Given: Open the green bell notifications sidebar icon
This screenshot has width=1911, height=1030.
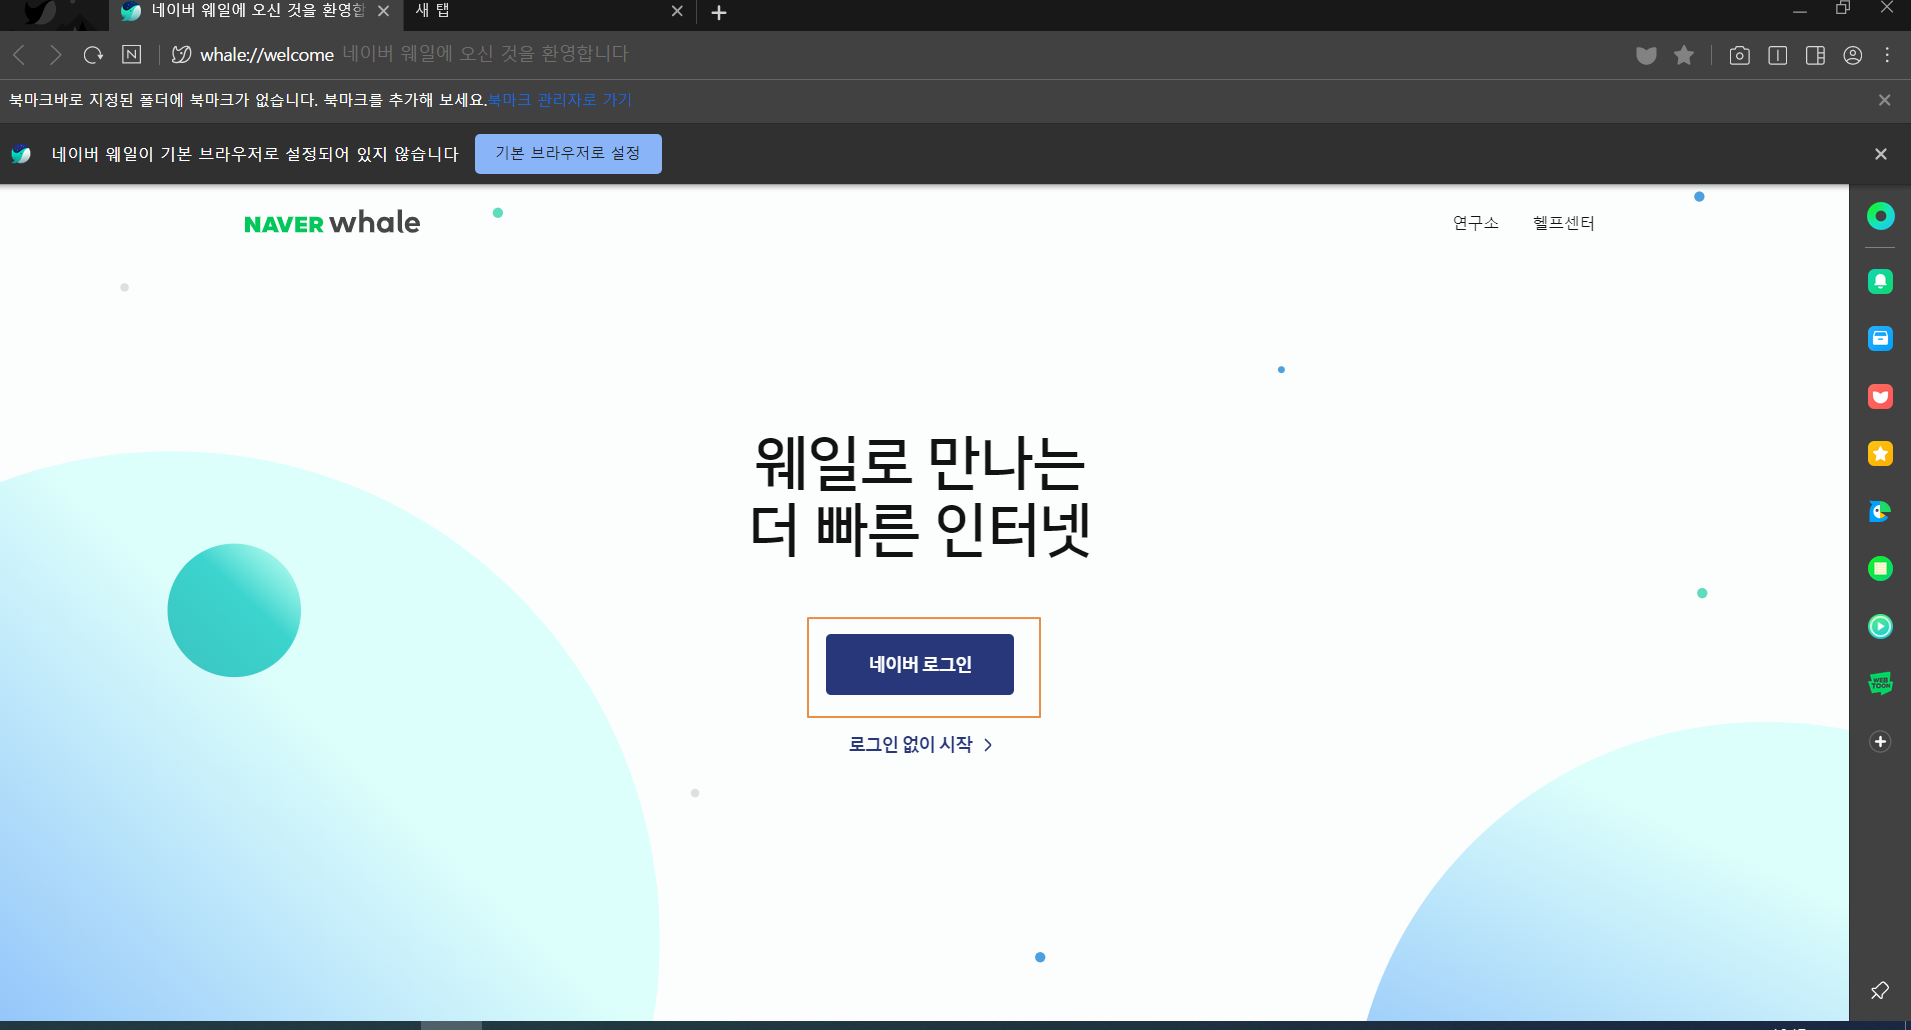Looking at the screenshot, I should coord(1880,281).
